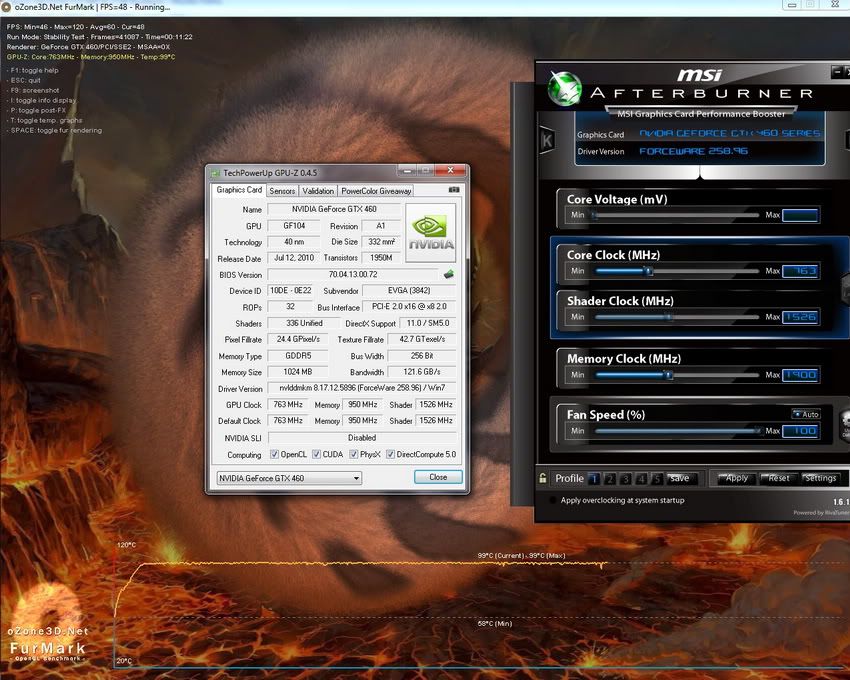850x680 pixels.
Task: Click the Memory Size value 1024 MB
Action: click(x=298, y=372)
